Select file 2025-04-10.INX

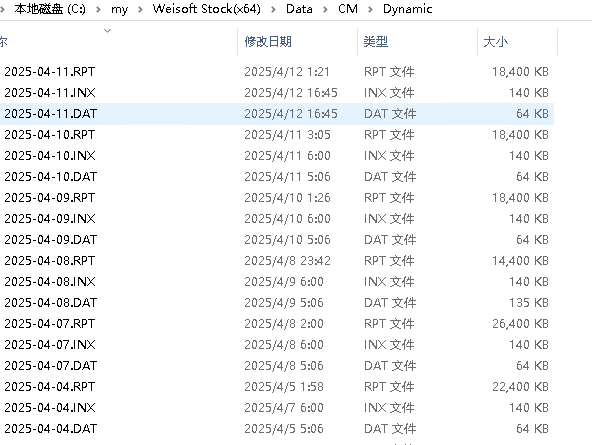(50, 156)
